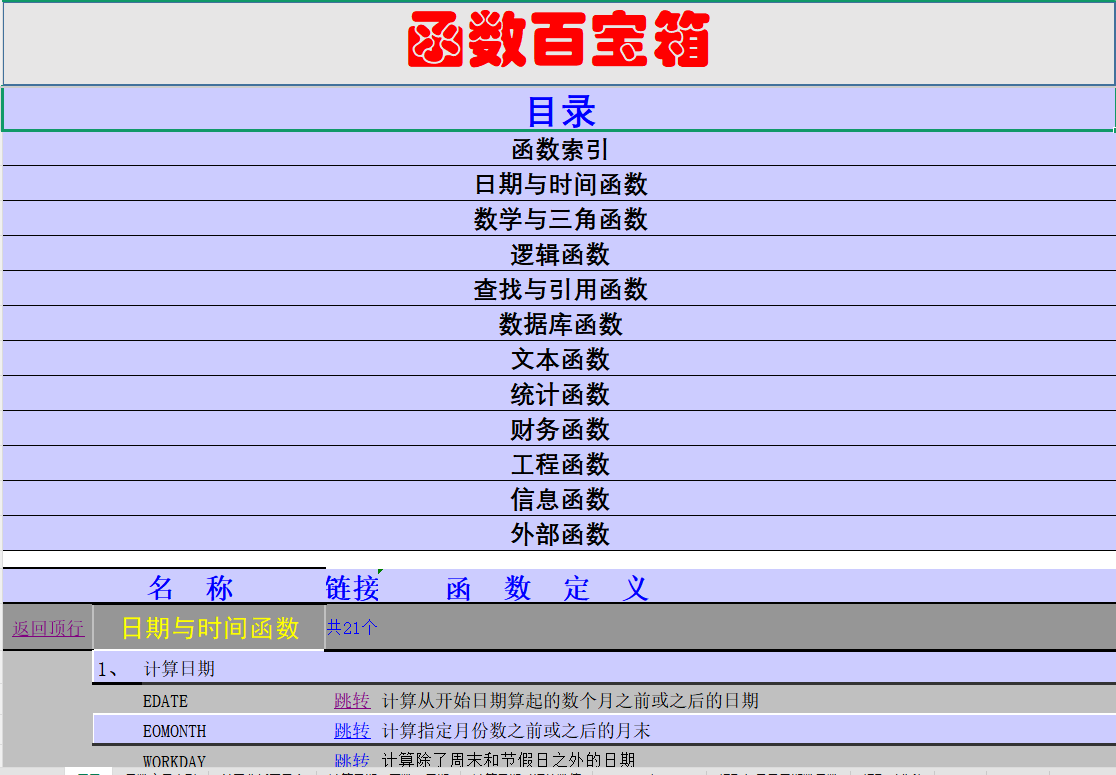Open the 查找与引用函数 category link
The height and width of the screenshot is (775, 1116).
(x=558, y=289)
